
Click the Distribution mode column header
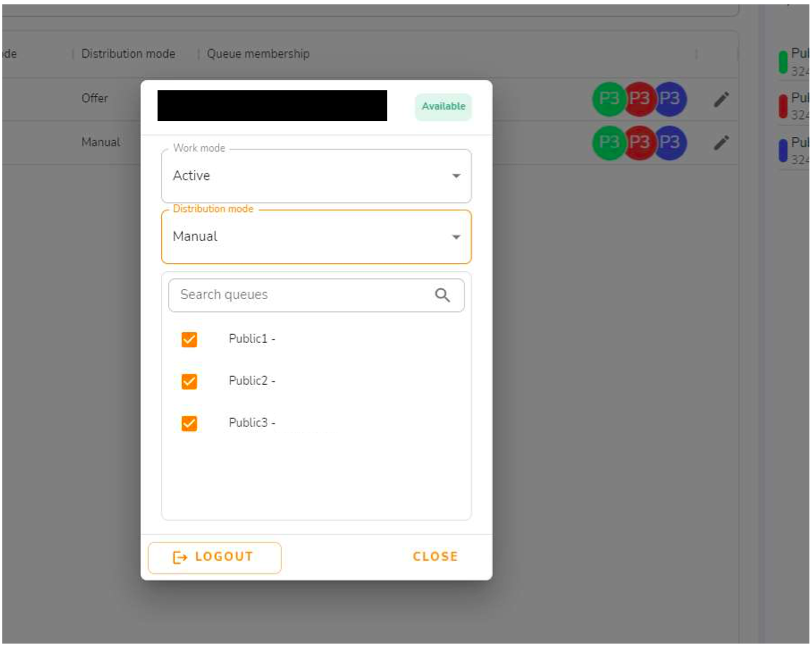point(128,54)
